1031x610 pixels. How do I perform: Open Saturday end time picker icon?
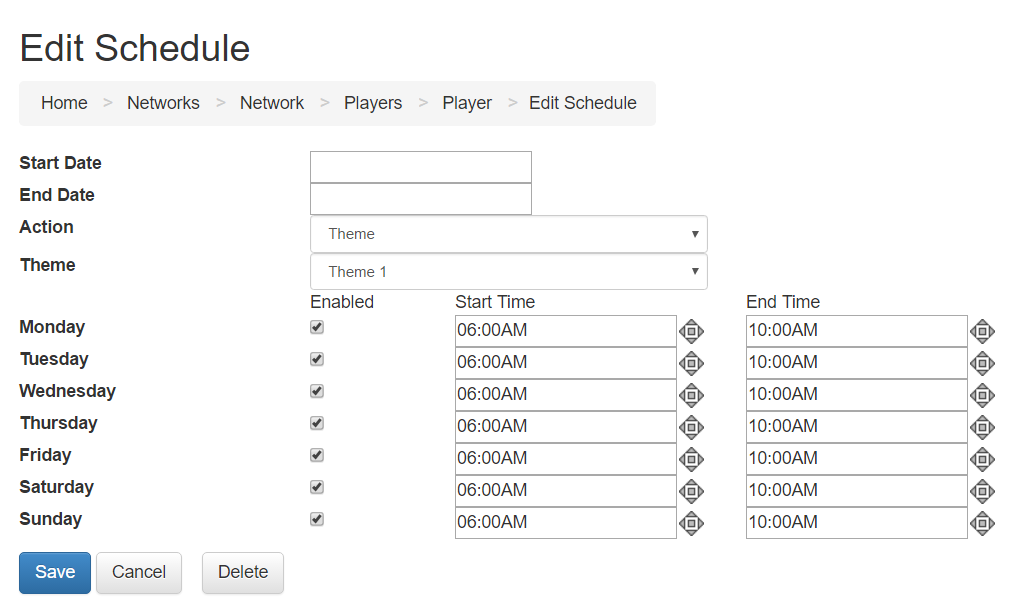tap(982, 491)
